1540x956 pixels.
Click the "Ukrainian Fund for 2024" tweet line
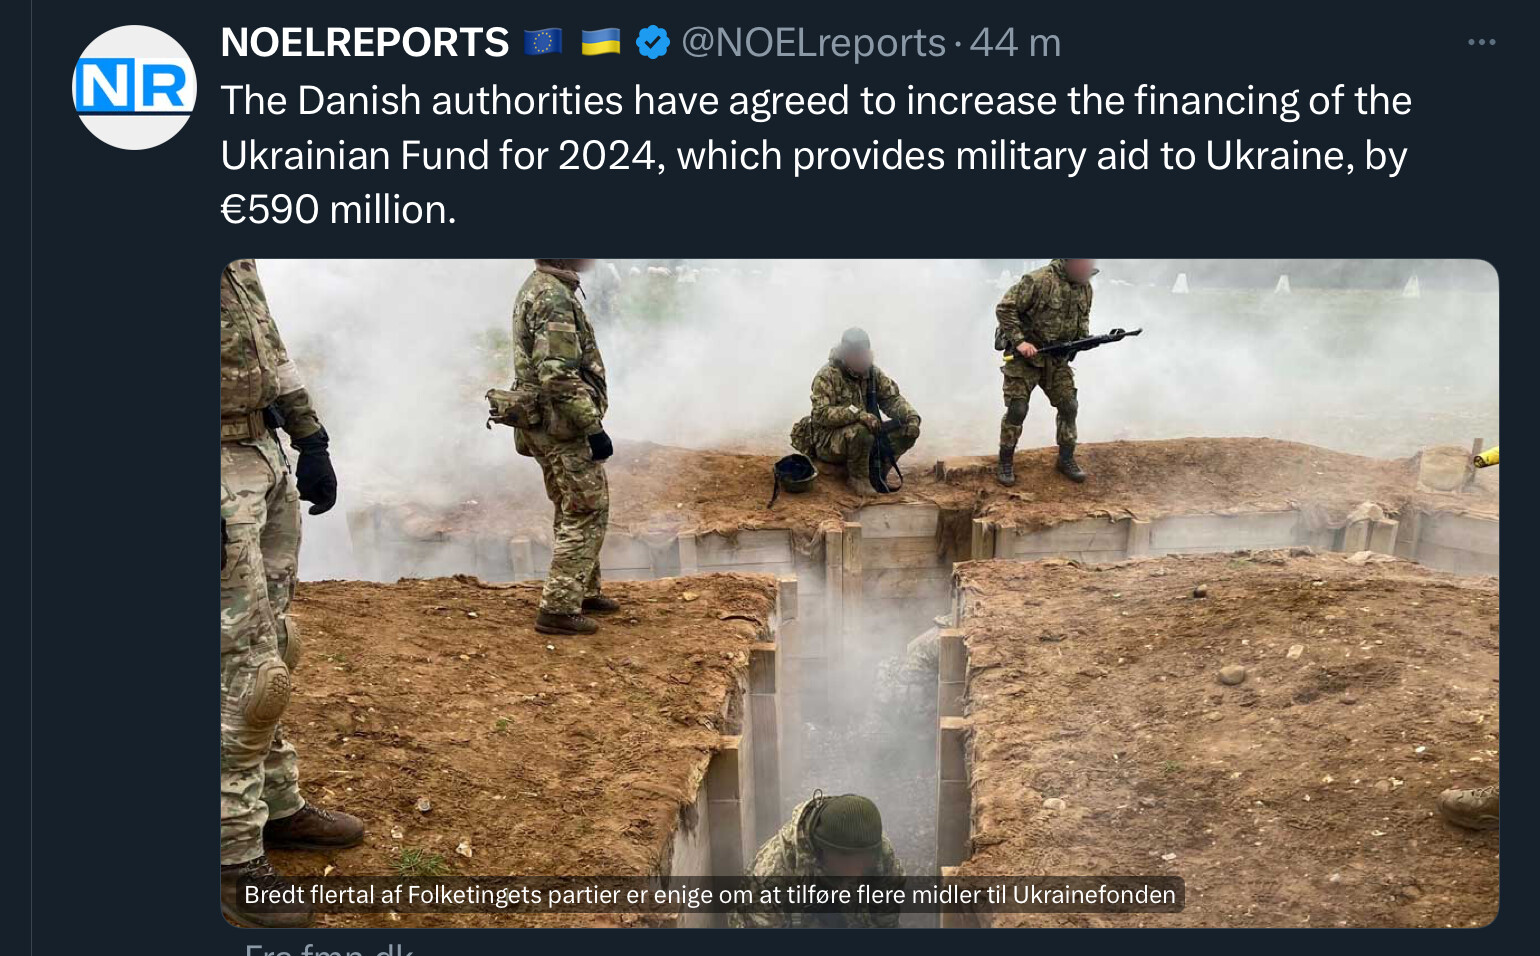pyautogui.click(x=814, y=156)
